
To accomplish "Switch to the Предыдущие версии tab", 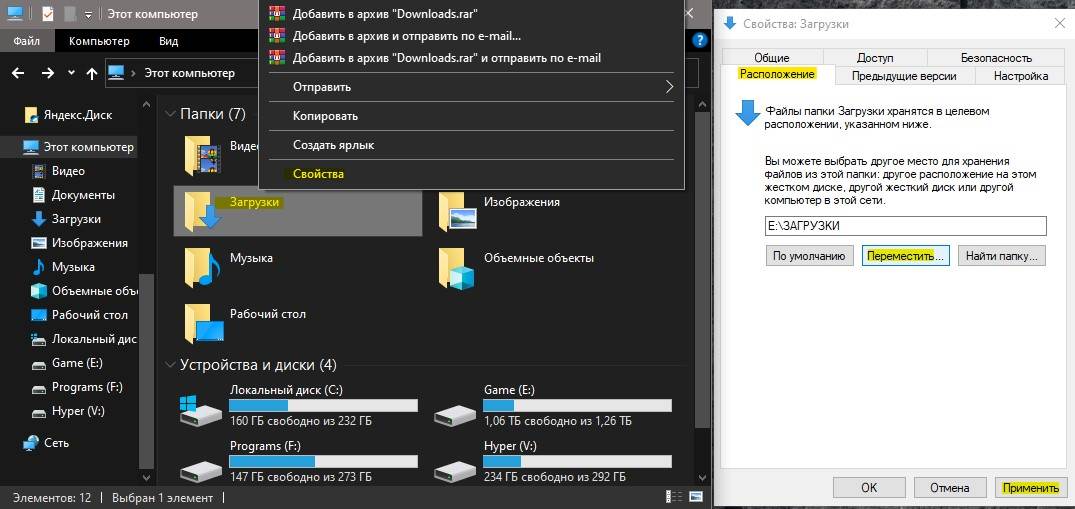I will [904, 75].
